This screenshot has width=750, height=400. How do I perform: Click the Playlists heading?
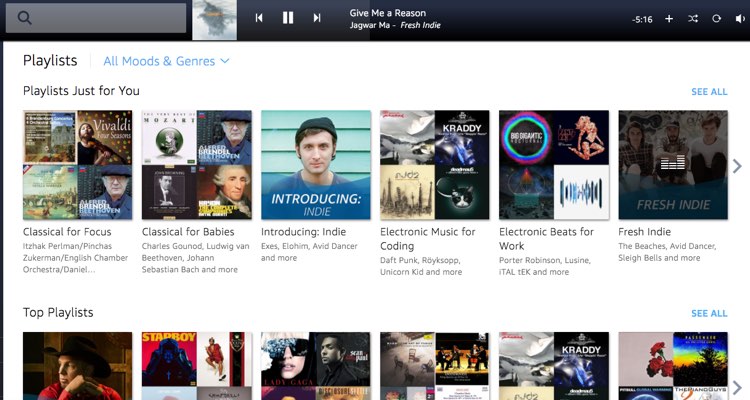(50, 61)
